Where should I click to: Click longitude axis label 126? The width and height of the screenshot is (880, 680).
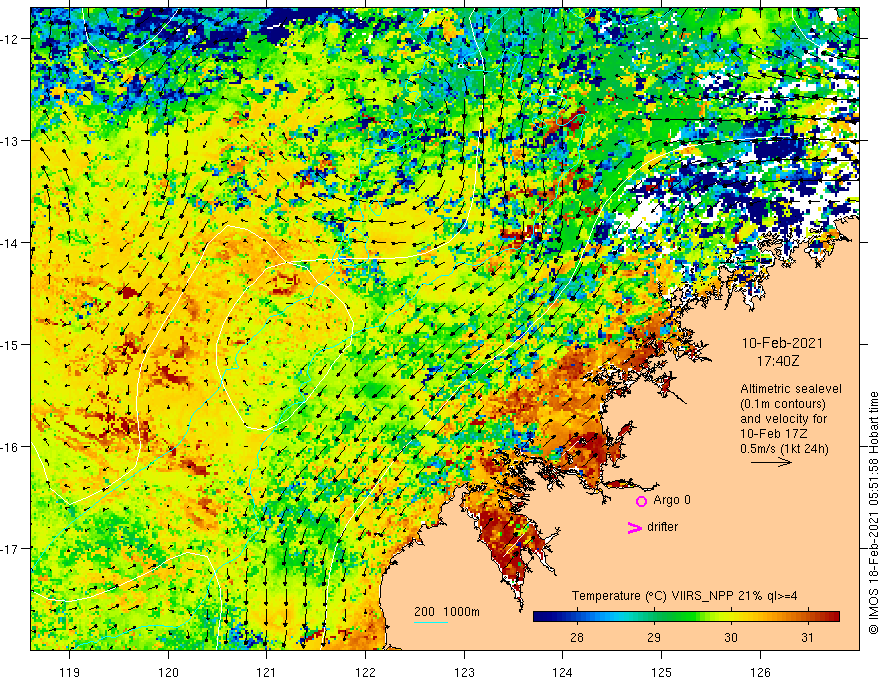coord(760,672)
